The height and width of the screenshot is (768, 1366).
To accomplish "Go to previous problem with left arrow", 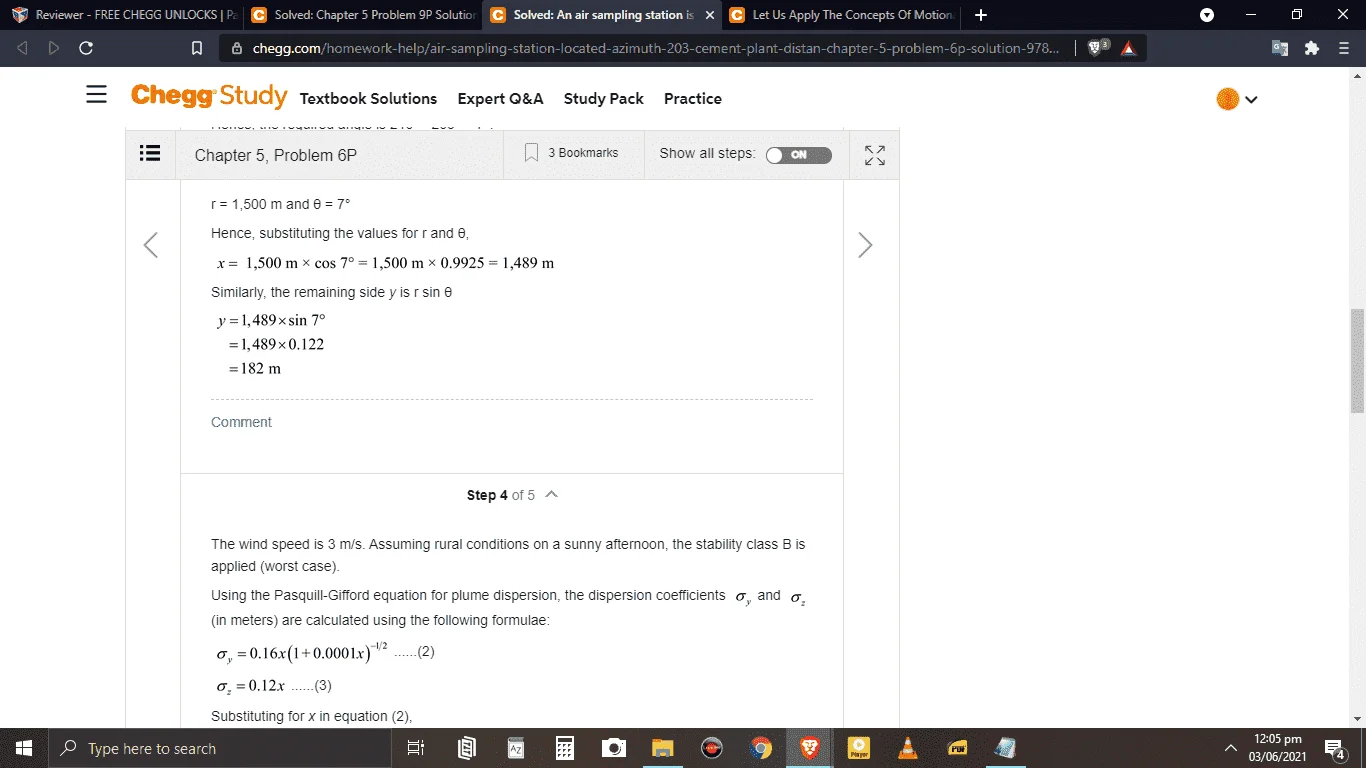I will click(x=151, y=245).
